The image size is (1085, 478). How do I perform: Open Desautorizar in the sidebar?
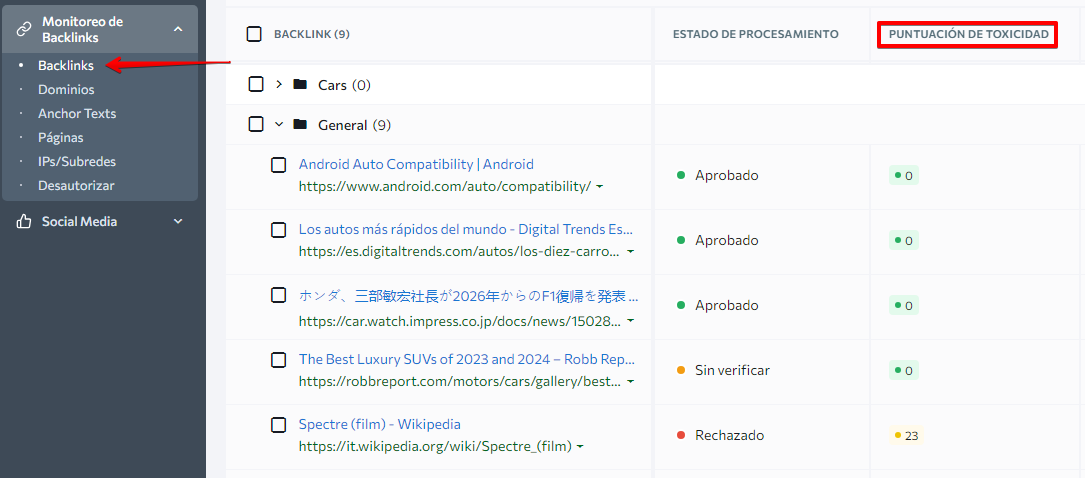point(76,185)
